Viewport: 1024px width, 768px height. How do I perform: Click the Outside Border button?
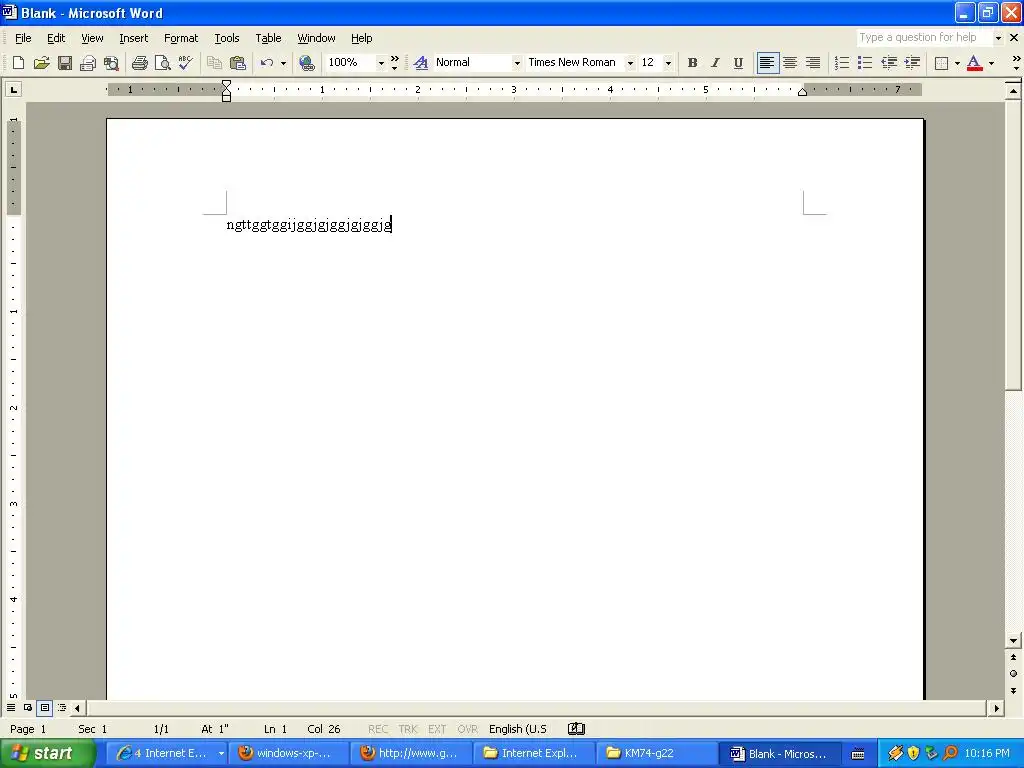tap(941, 63)
